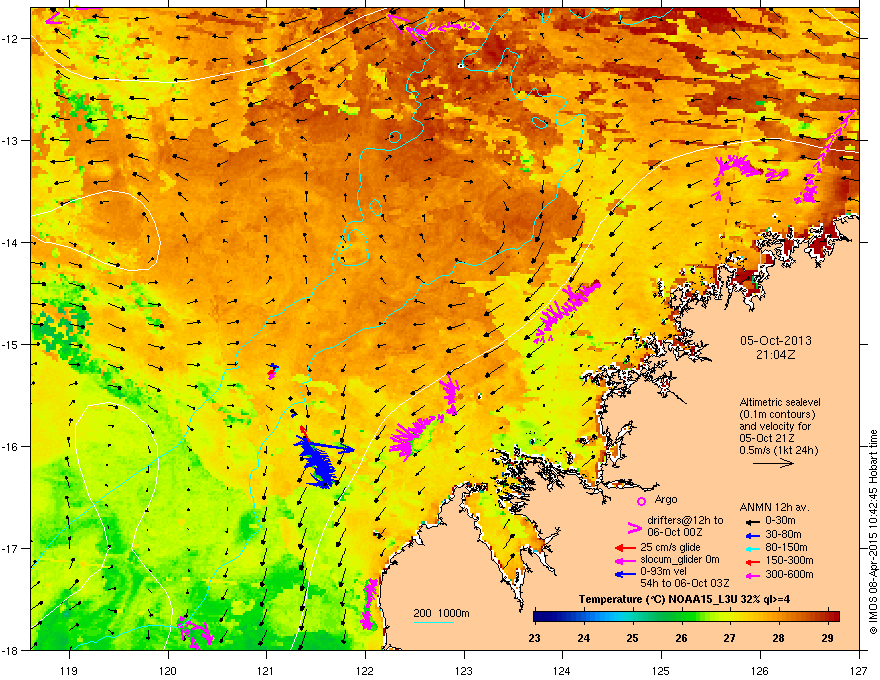Click the longitude axis label 121

click(266, 670)
